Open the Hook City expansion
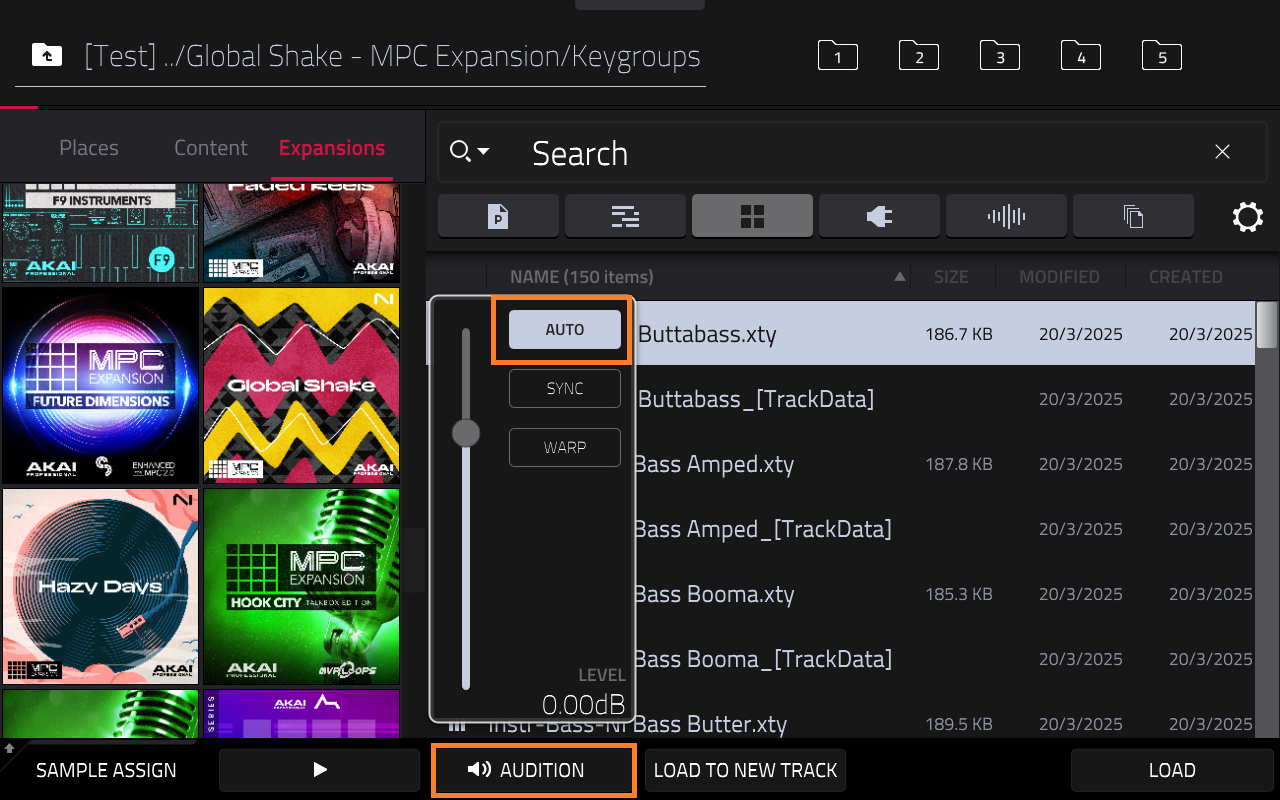 301,586
